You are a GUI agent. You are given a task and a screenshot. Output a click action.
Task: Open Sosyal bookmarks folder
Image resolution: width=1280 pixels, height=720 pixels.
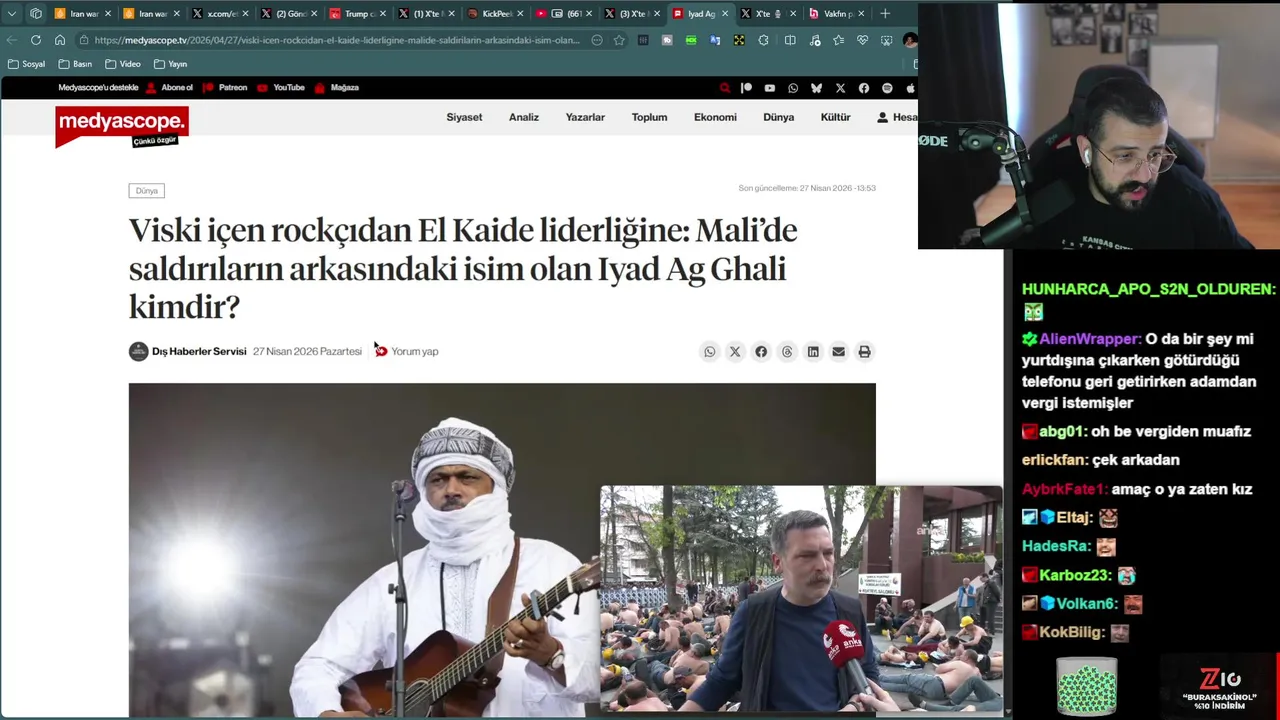point(26,64)
